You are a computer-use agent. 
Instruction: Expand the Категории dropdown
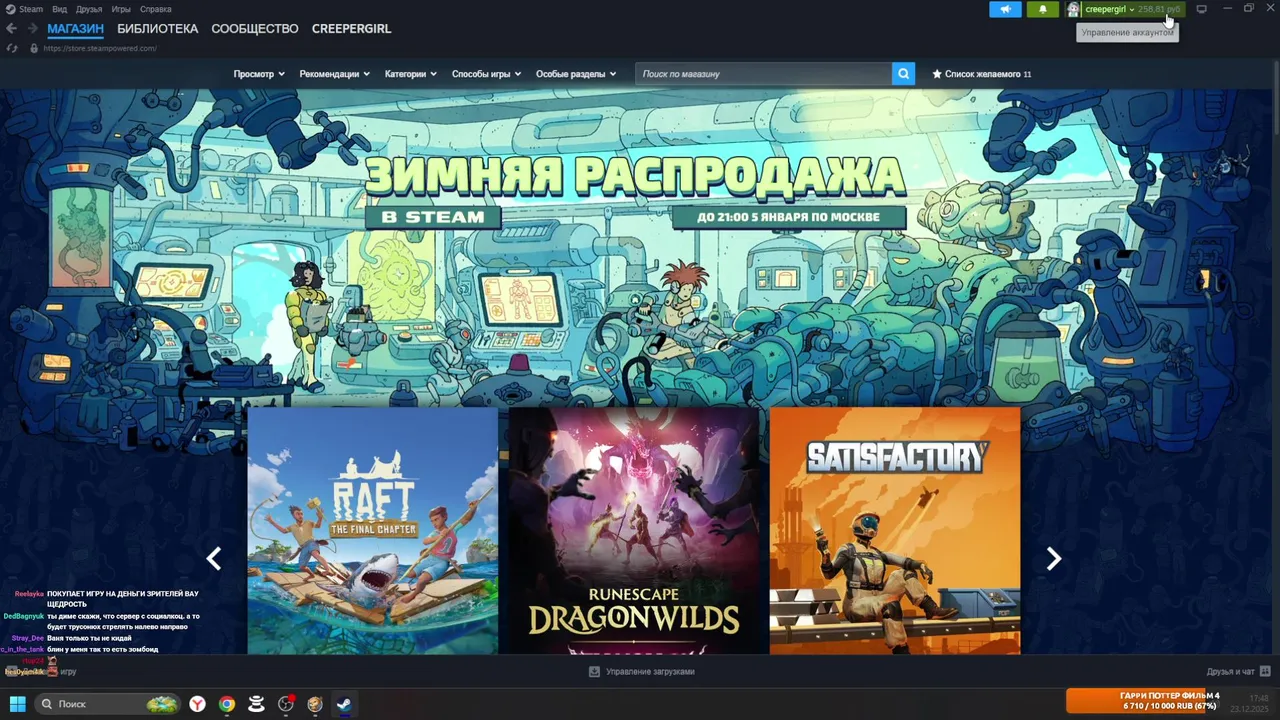tap(411, 74)
